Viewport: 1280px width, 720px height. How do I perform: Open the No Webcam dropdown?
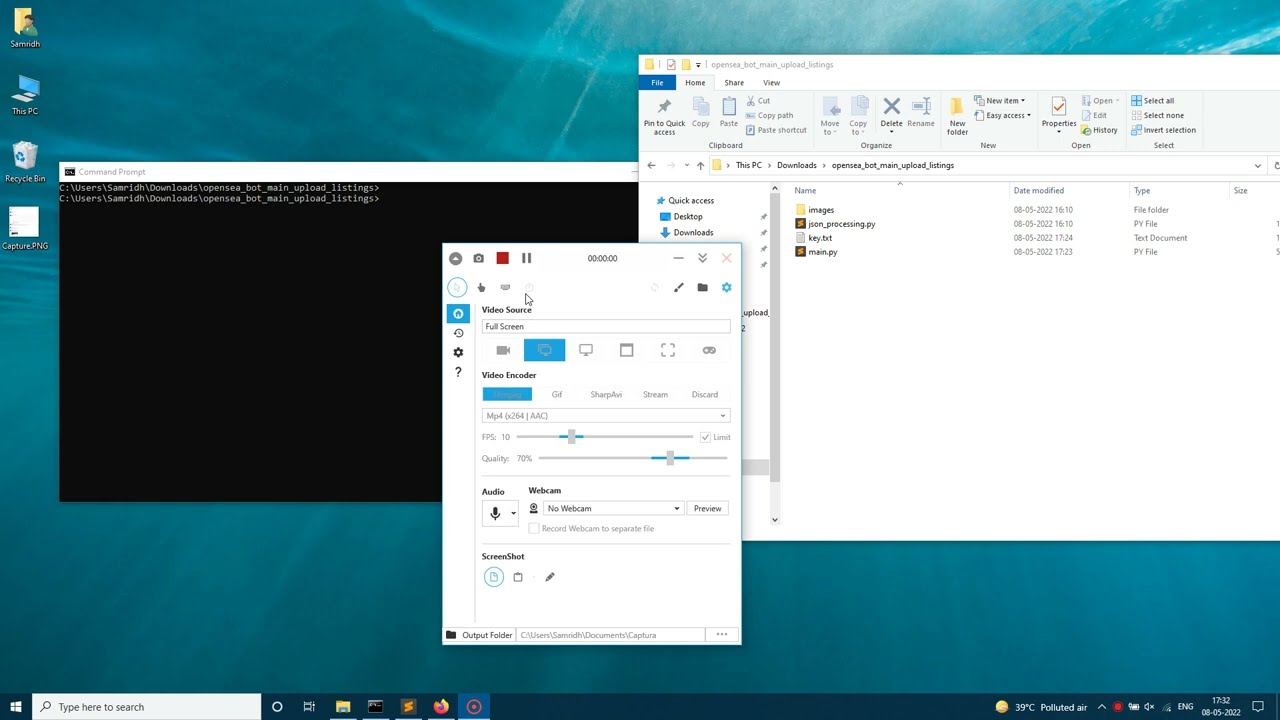[x=612, y=509]
